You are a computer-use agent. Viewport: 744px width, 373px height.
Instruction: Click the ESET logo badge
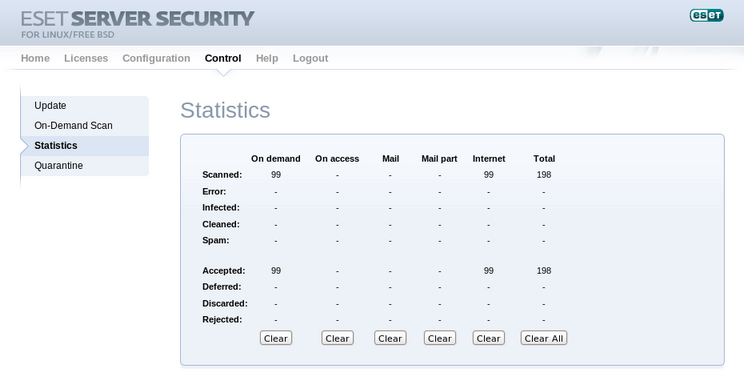707,15
